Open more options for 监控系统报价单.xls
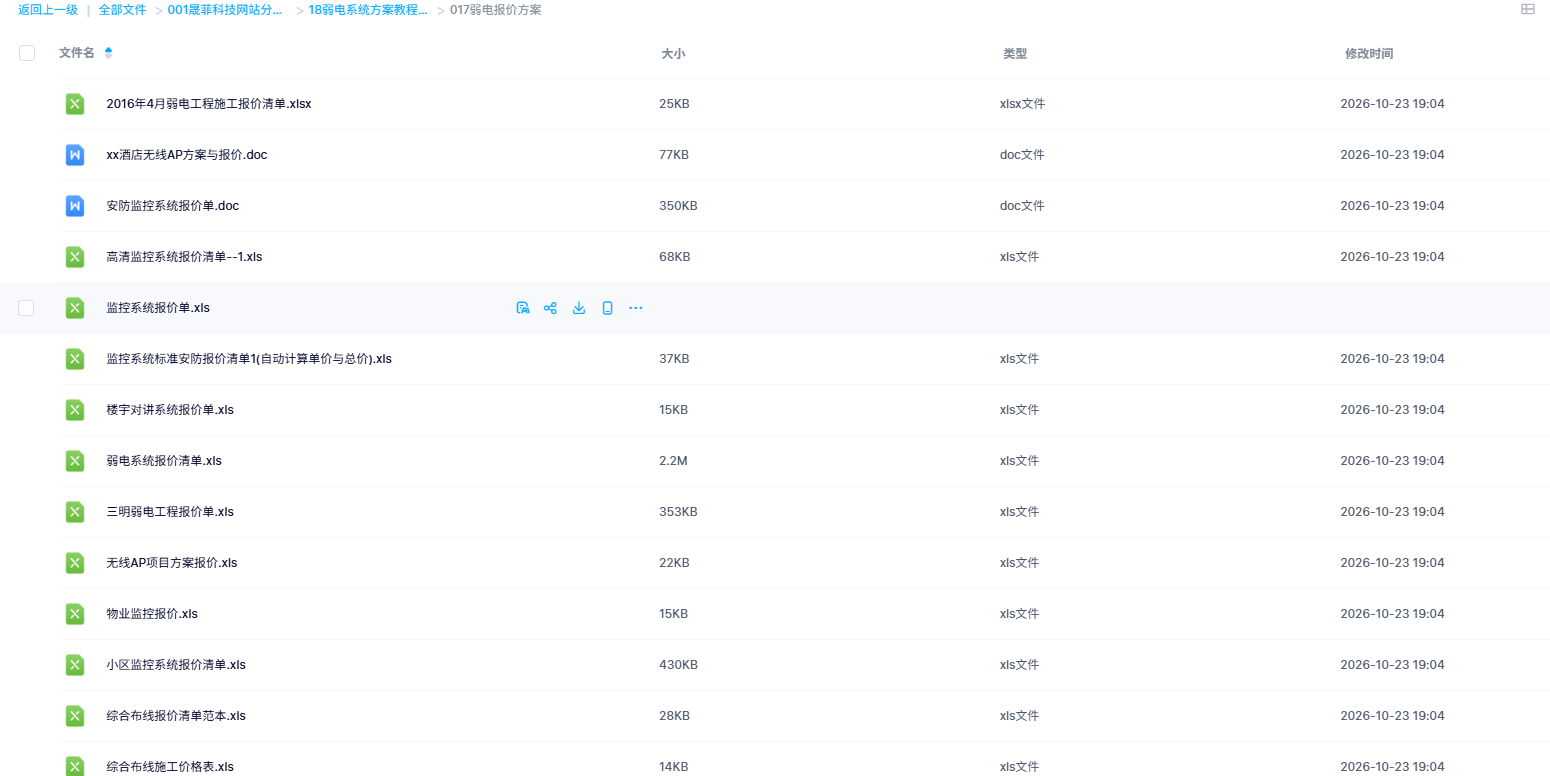1550x776 pixels. tap(635, 308)
